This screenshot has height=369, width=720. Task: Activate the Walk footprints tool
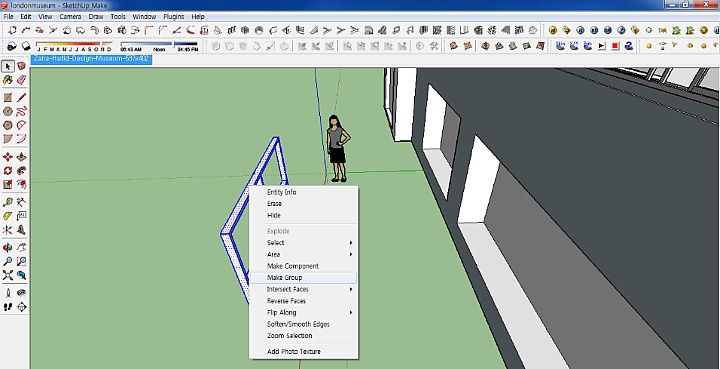pyautogui.click(x=8, y=307)
